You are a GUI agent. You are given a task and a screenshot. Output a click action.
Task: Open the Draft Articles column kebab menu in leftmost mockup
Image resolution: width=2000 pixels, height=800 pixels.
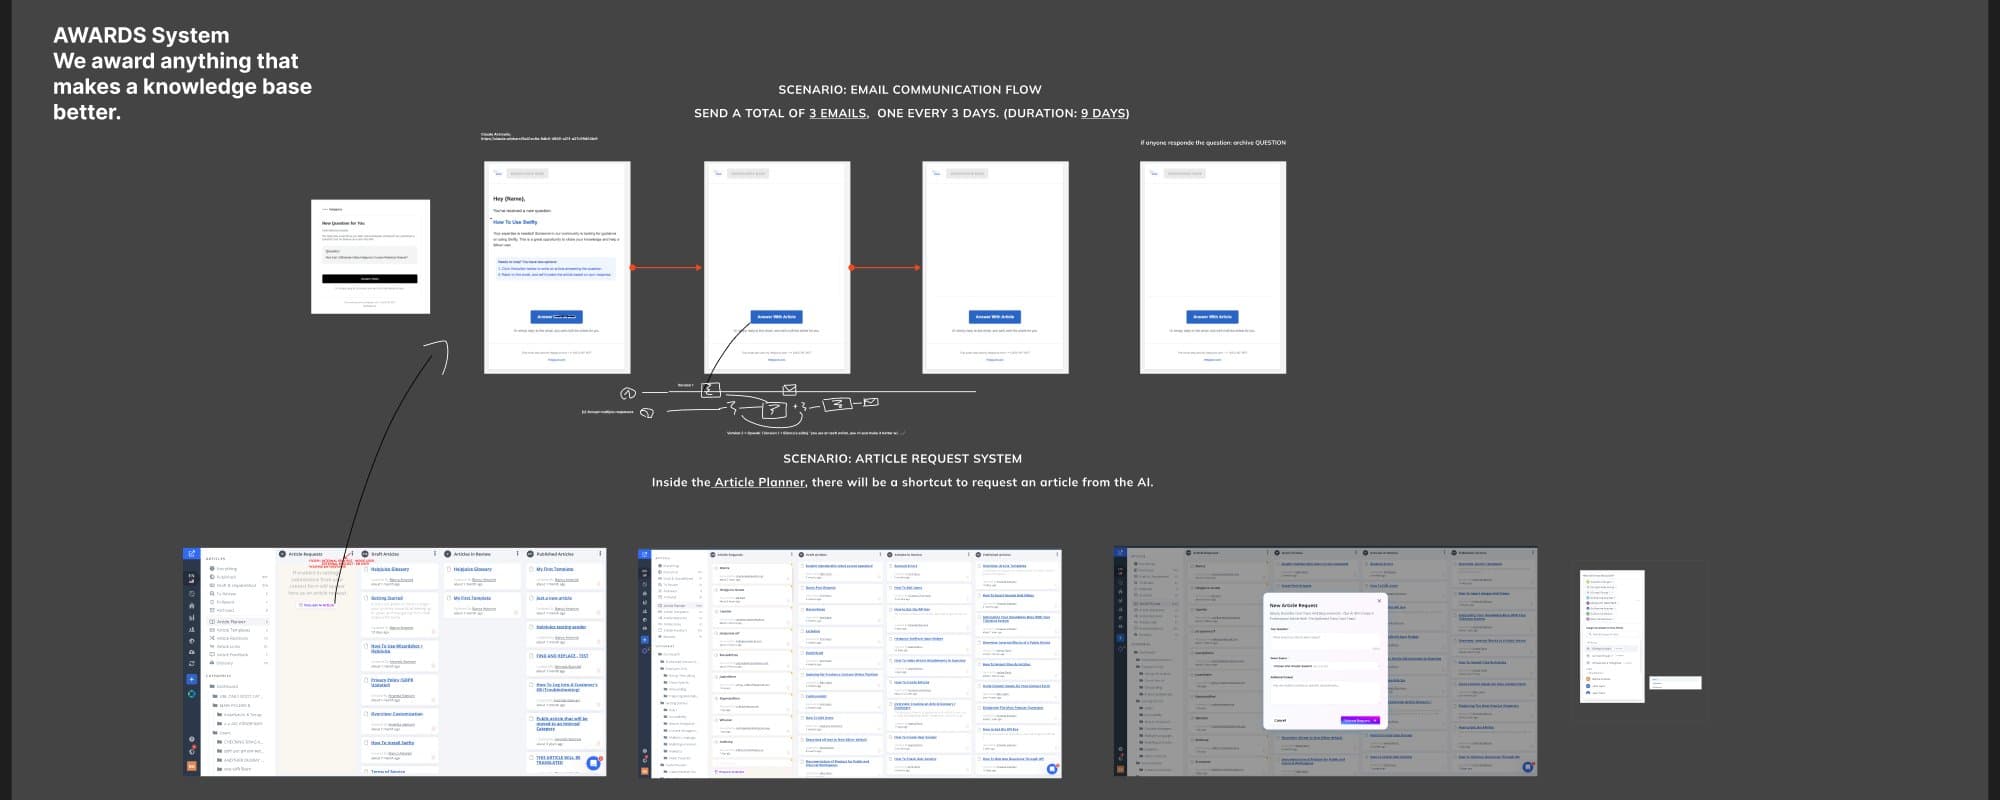coord(434,554)
